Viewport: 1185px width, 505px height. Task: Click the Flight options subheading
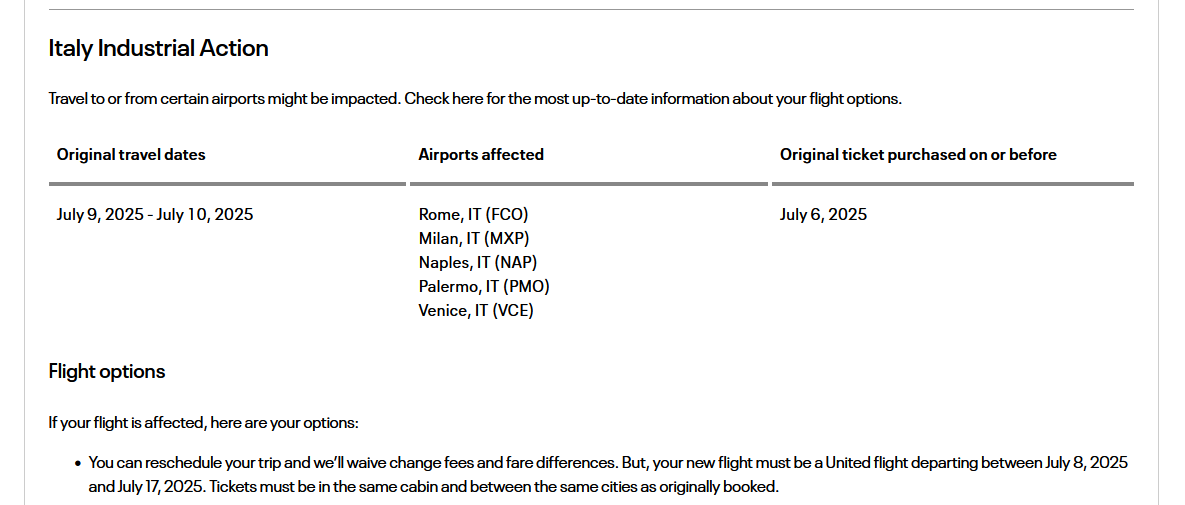(x=107, y=372)
